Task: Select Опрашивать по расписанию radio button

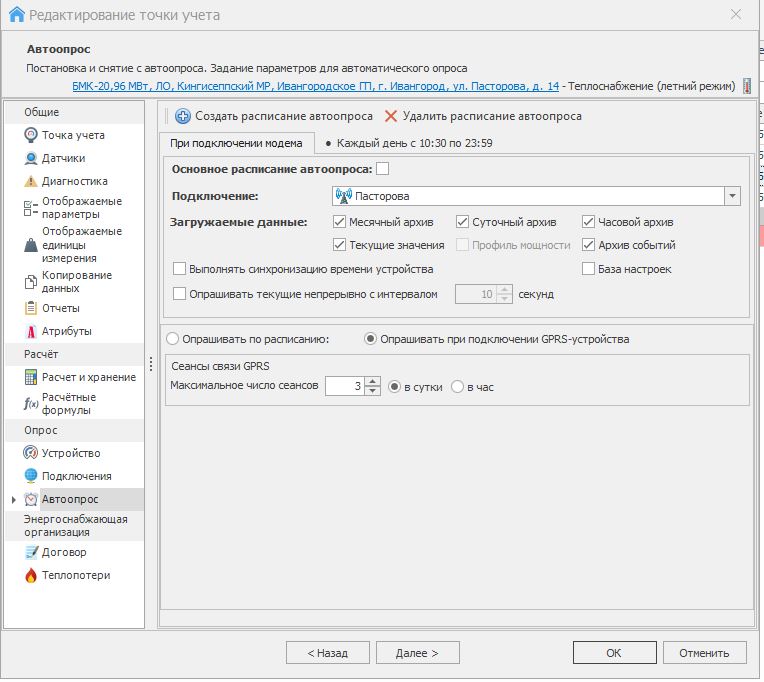Action: tap(173, 339)
